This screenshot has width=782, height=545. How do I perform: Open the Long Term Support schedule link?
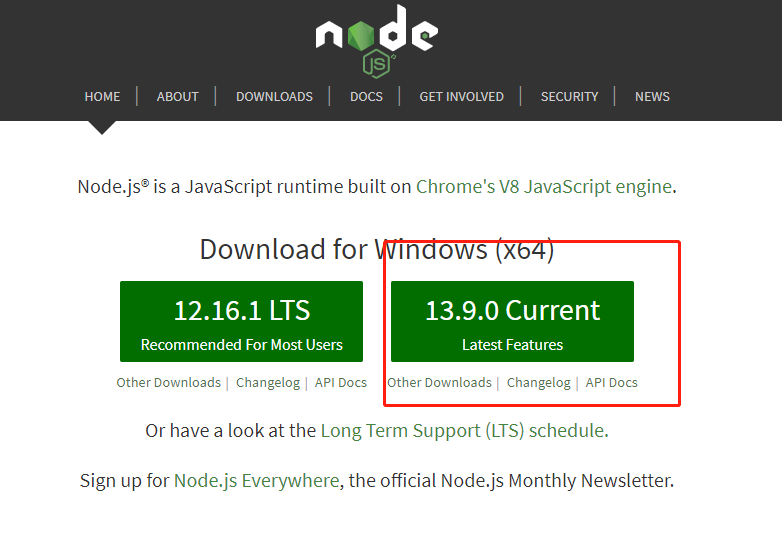(x=462, y=431)
